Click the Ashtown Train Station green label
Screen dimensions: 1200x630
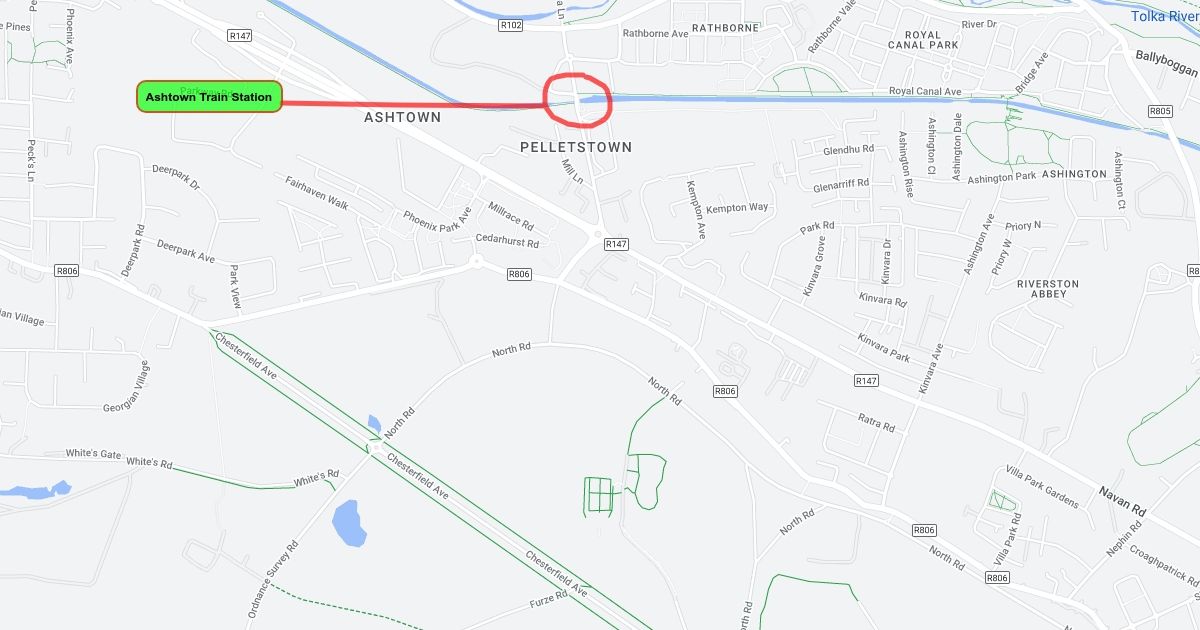(209, 97)
